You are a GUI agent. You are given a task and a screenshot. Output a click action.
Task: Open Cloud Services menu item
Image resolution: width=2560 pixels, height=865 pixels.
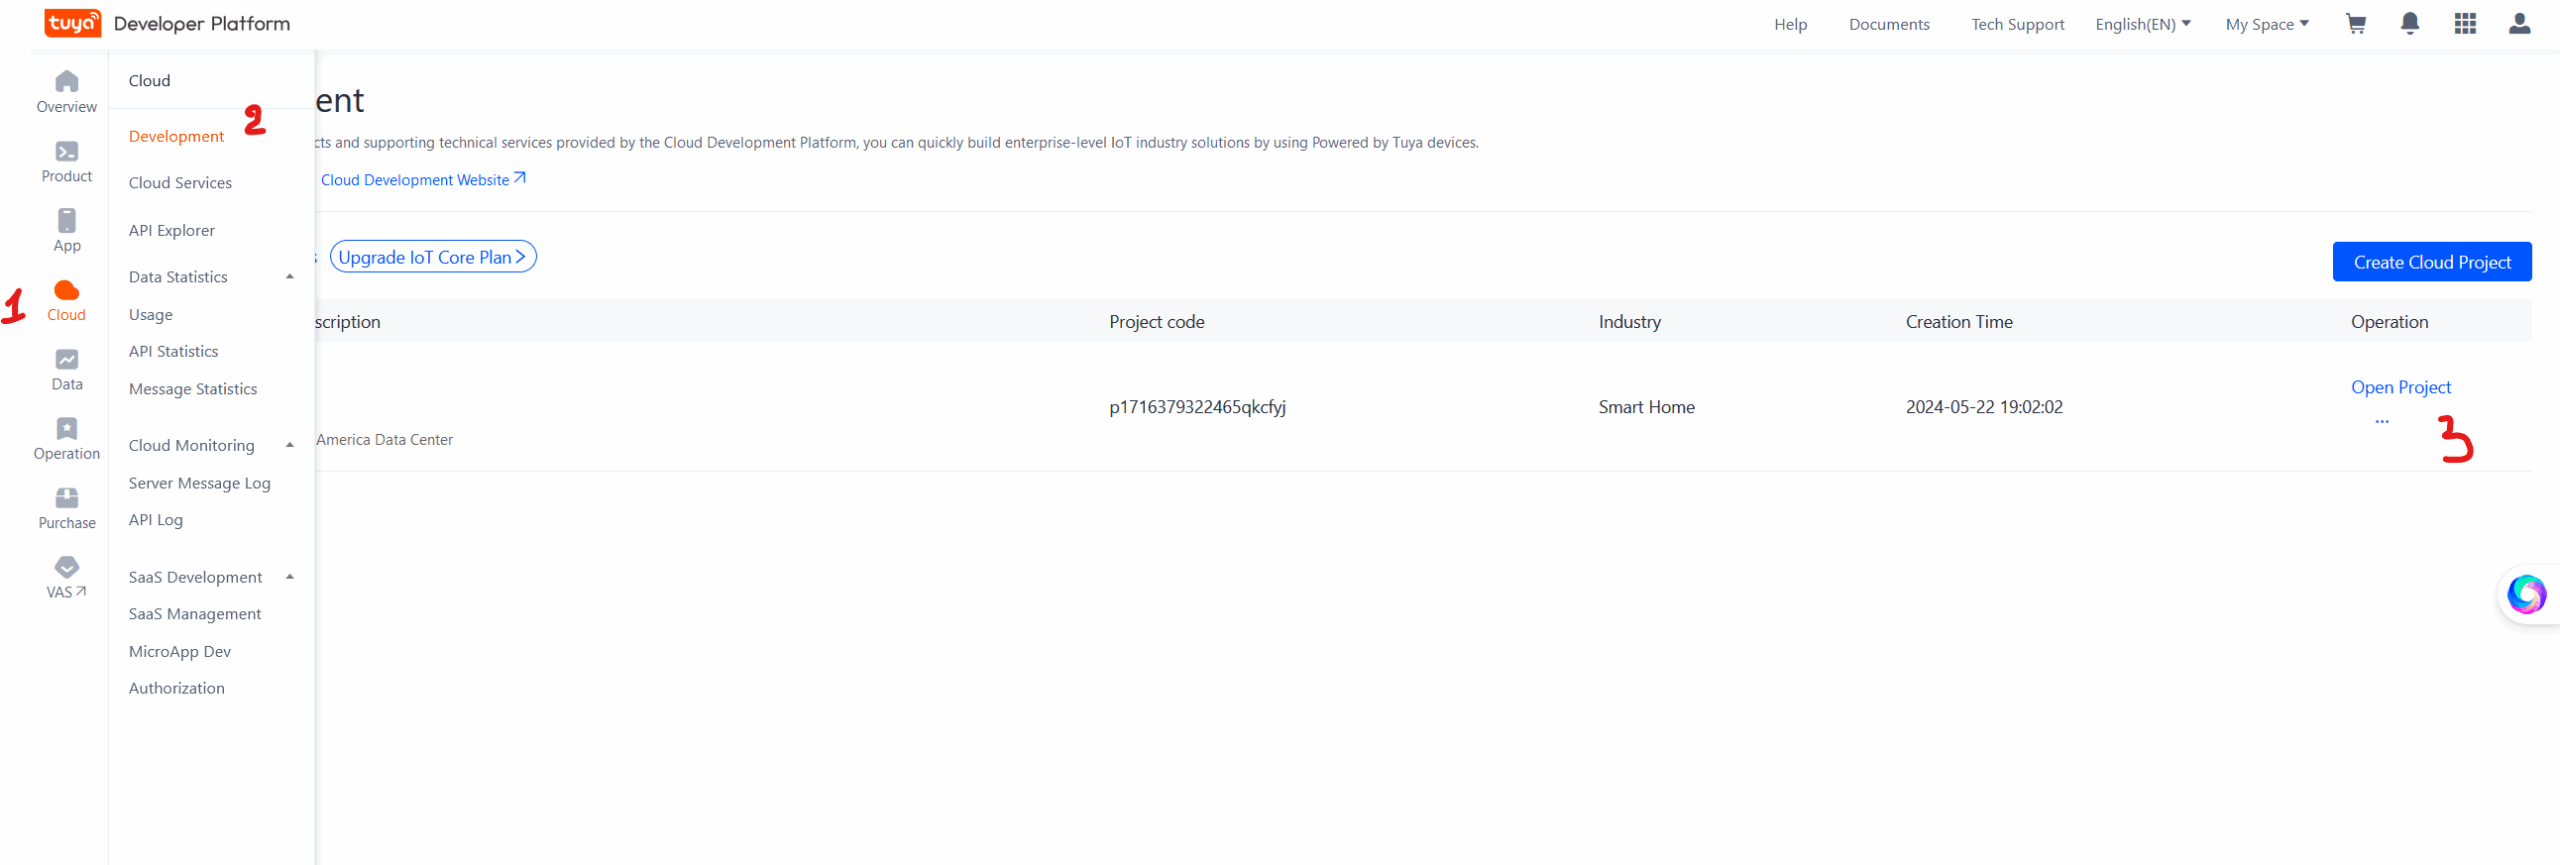pyautogui.click(x=180, y=183)
